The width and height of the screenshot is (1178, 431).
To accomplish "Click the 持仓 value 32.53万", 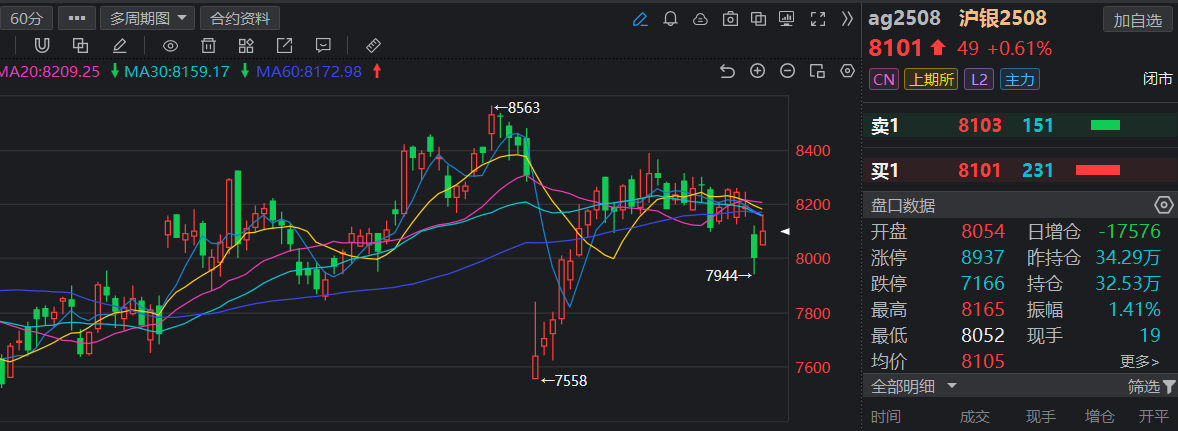I will pyautogui.click(x=1128, y=284).
